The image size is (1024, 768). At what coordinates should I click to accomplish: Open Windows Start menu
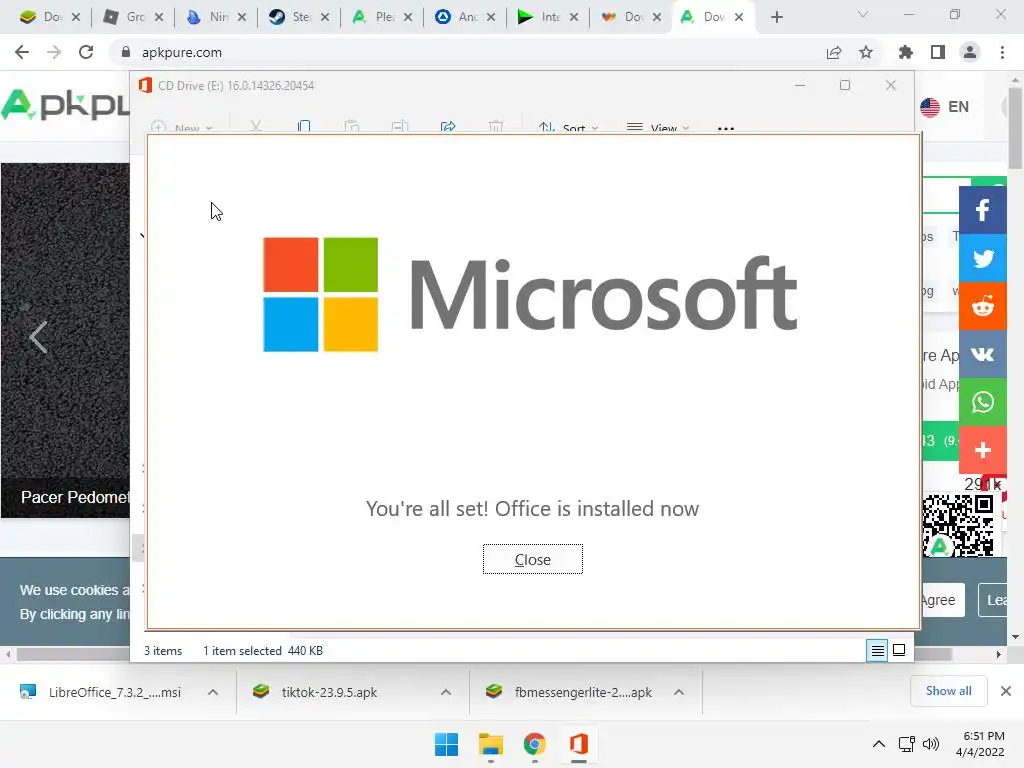tap(447, 744)
